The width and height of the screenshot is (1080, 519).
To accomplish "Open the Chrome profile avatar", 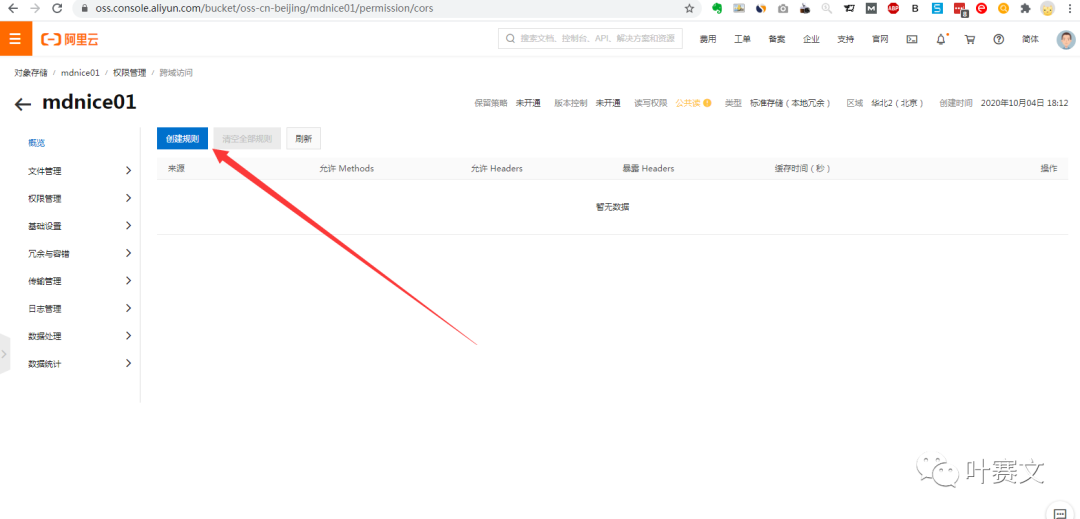I will (1048, 9).
